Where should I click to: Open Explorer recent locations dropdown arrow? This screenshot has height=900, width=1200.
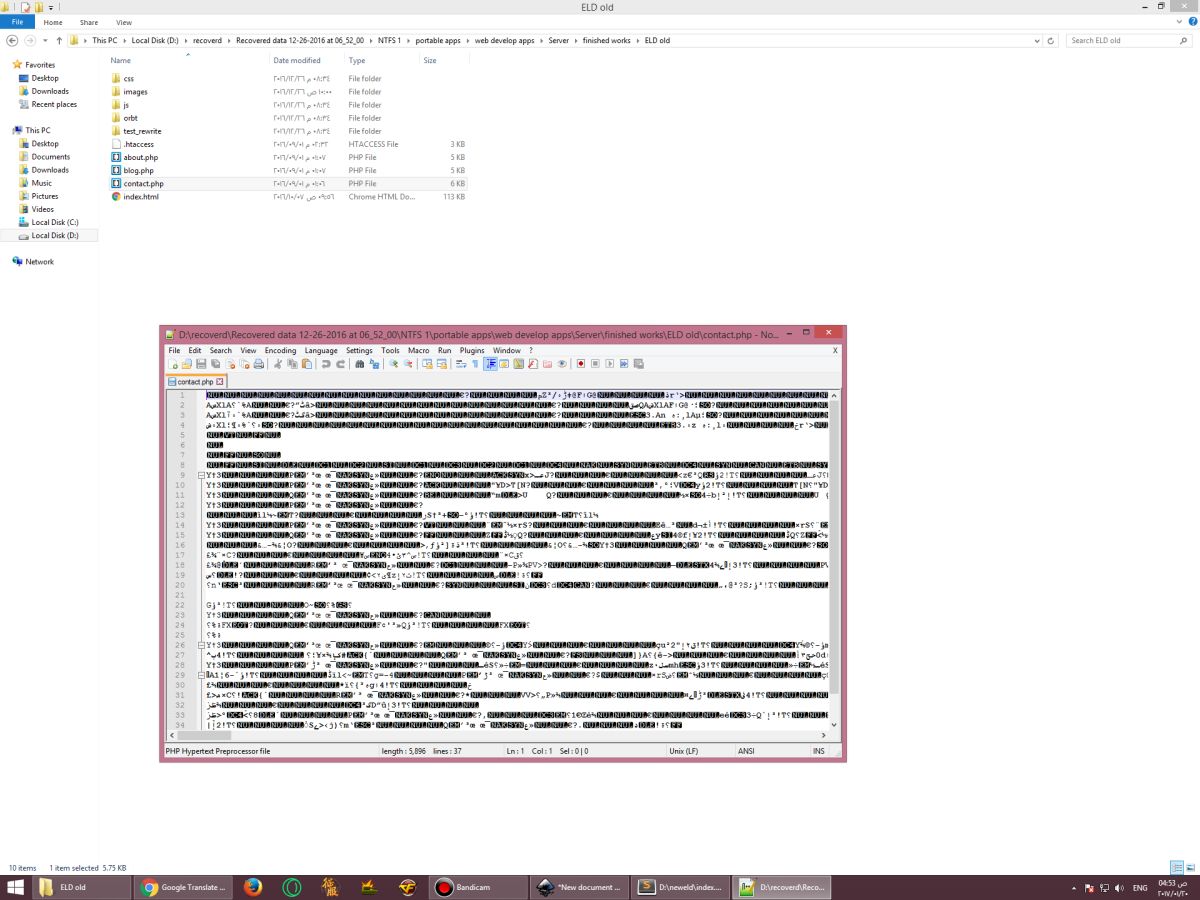click(46, 41)
